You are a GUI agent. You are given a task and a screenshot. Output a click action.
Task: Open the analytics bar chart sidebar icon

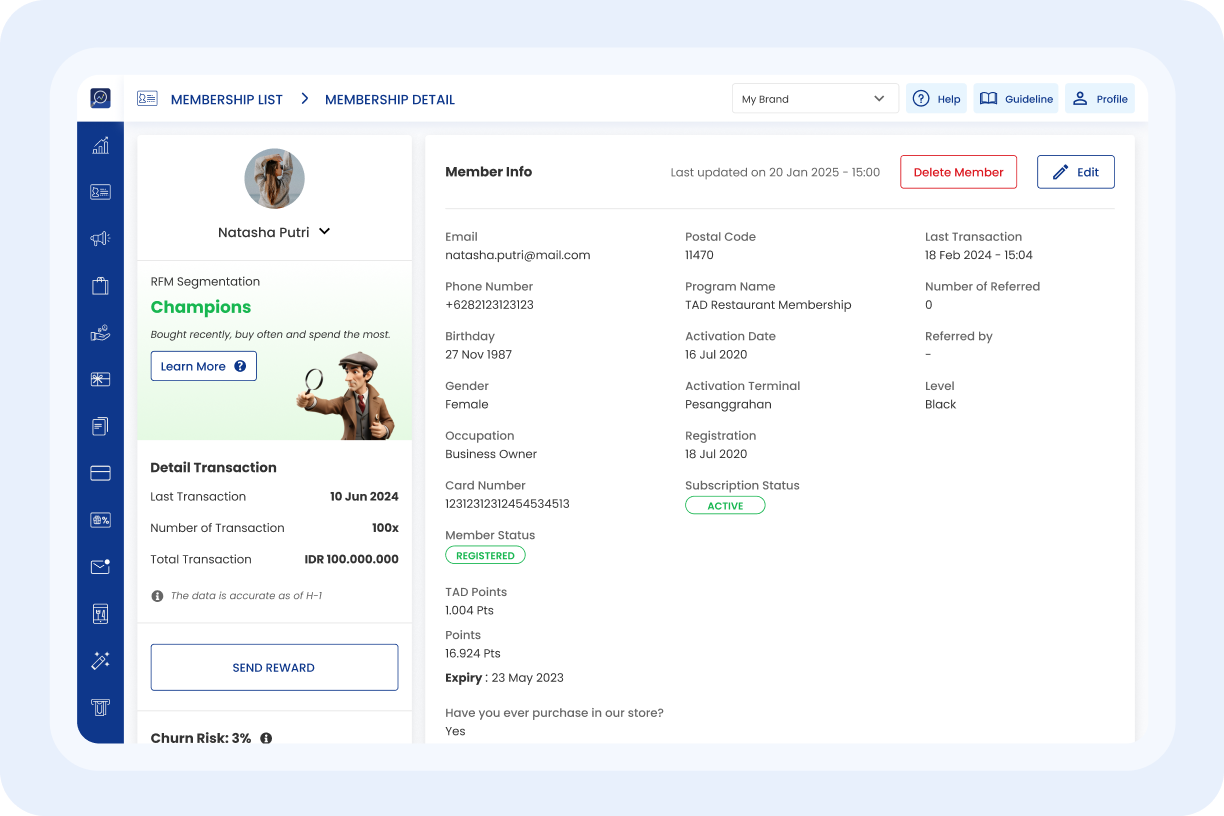coord(100,145)
